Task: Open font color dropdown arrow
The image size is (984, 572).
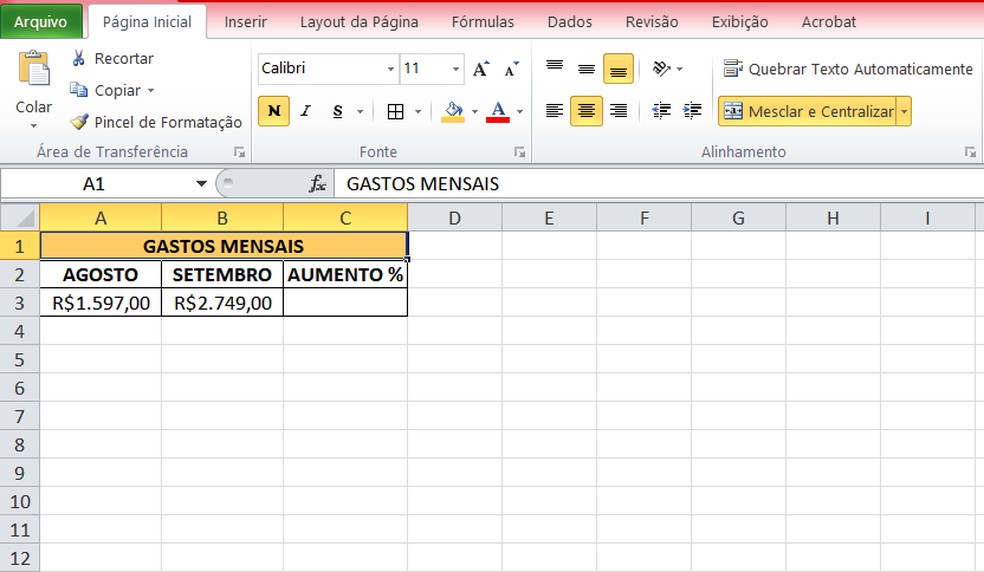Action: point(520,112)
